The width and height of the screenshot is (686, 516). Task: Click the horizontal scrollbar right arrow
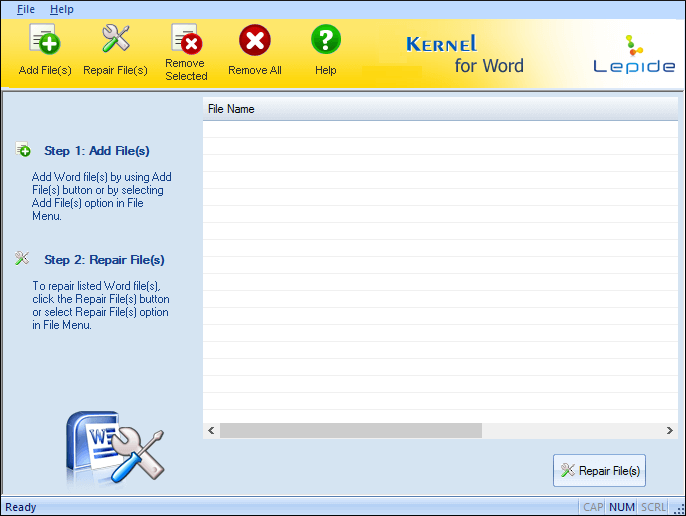(x=669, y=431)
